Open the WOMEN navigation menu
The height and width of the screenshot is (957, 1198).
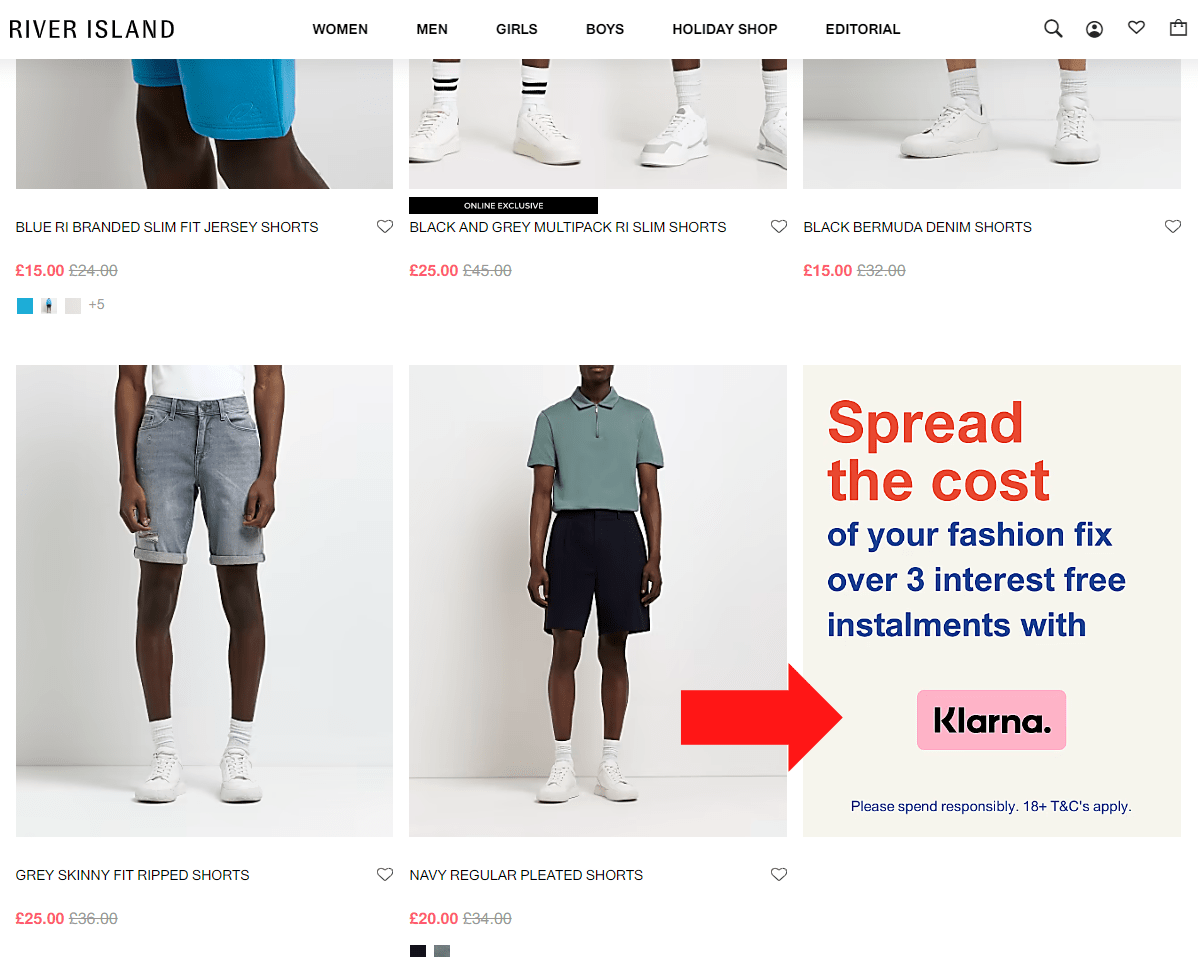tap(340, 29)
